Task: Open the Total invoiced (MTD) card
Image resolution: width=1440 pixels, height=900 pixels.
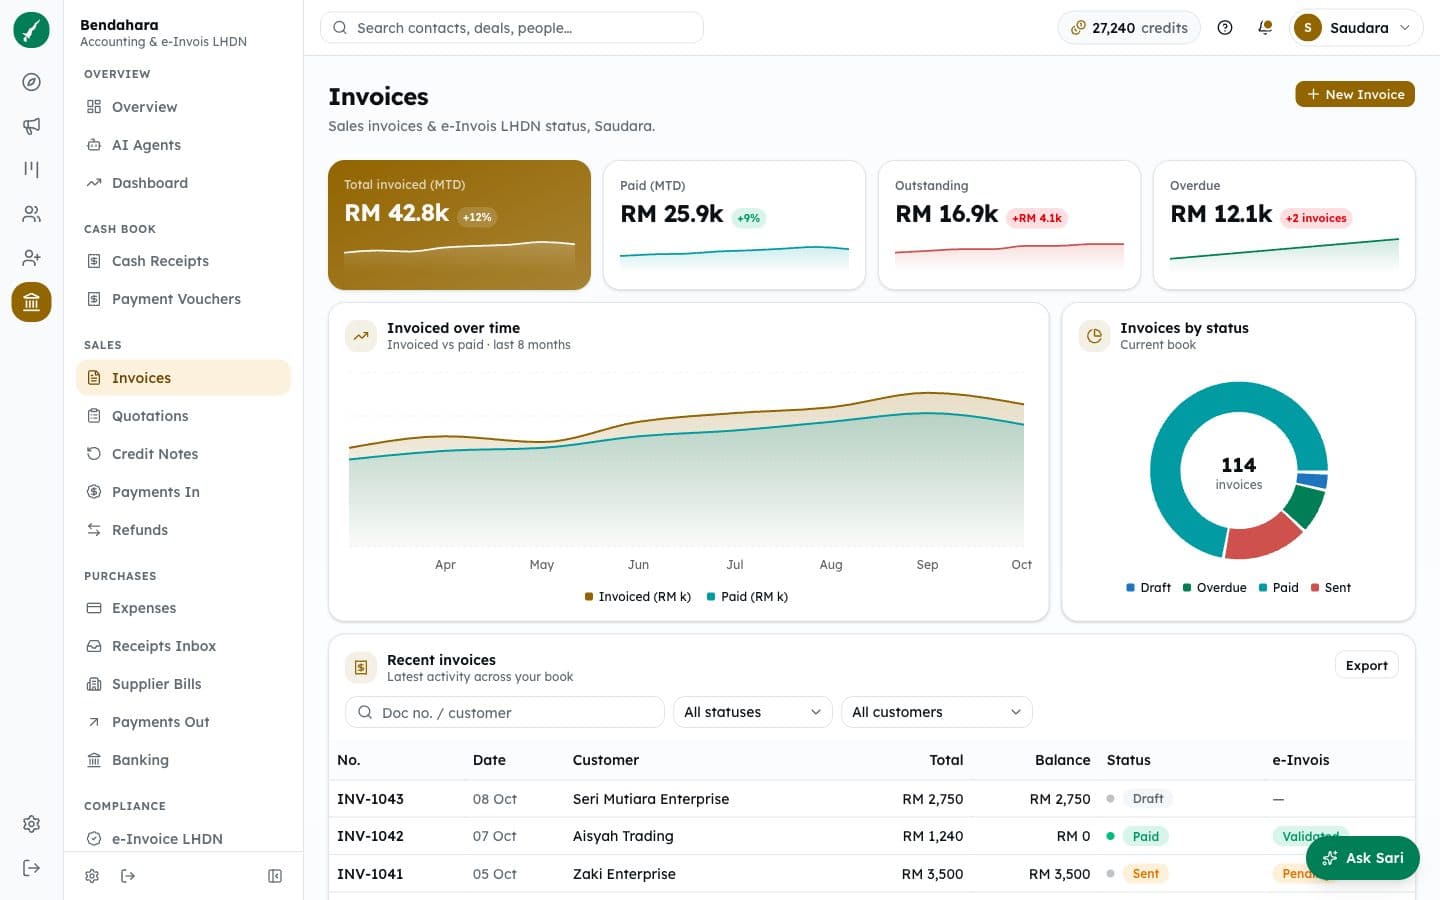Action: 459,225
